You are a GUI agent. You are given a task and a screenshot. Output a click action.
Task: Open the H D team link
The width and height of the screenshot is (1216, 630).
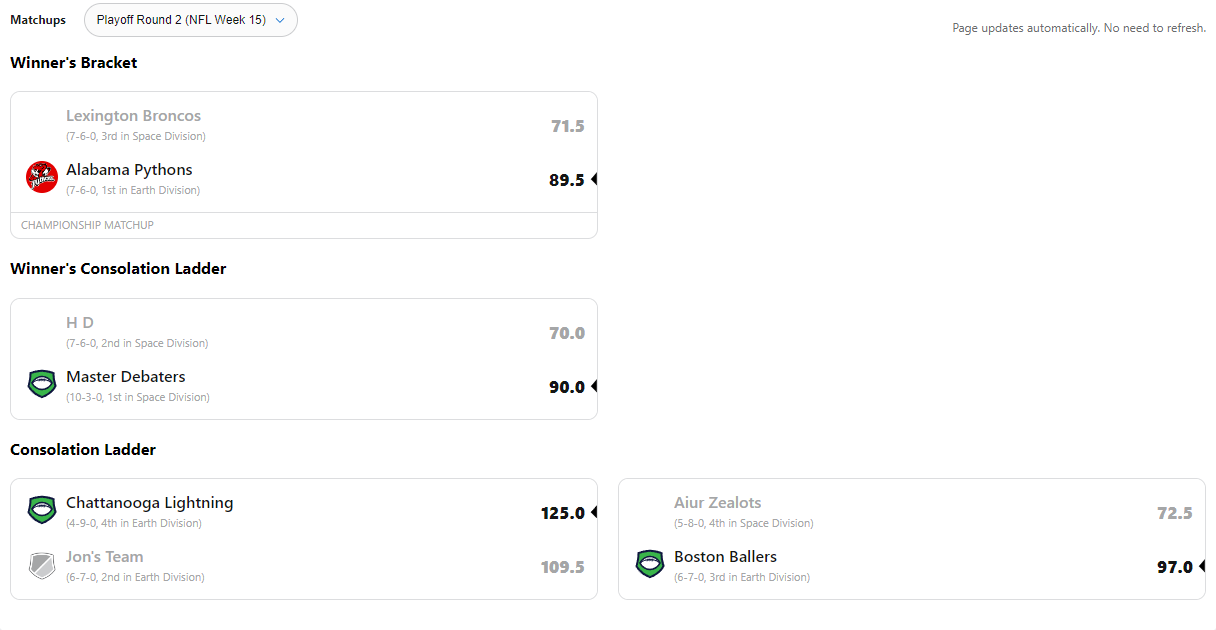(x=80, y=323)
